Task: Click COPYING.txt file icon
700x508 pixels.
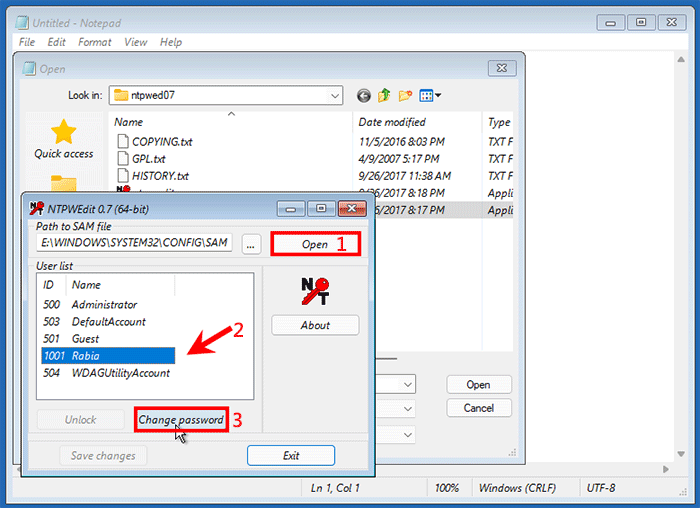Action: tap(123, 142)
